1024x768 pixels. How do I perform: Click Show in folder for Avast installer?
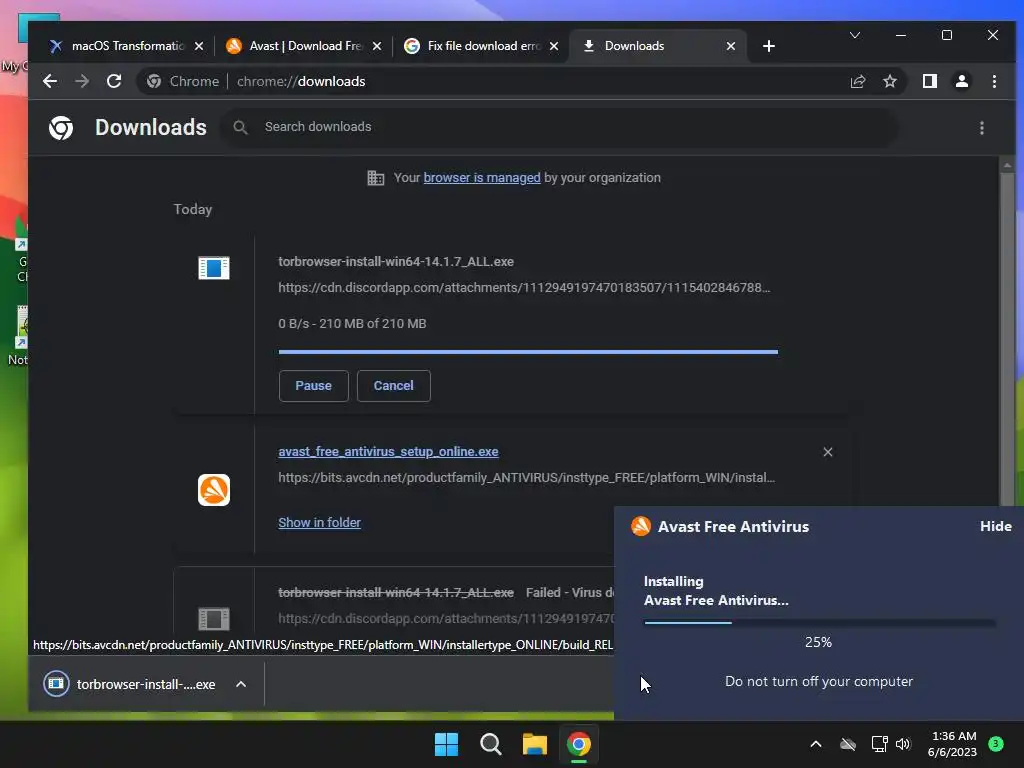click(319, 522)
